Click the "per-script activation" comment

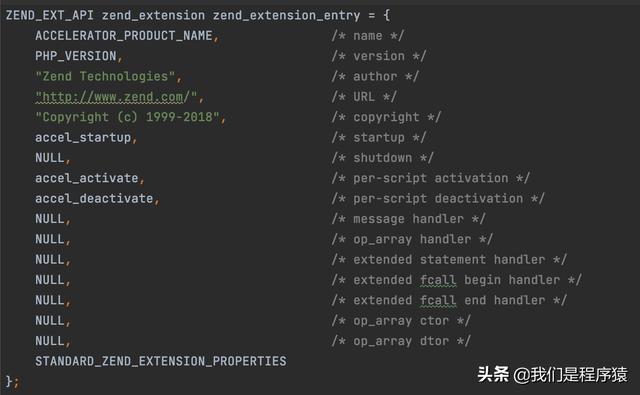coord(431,178)
